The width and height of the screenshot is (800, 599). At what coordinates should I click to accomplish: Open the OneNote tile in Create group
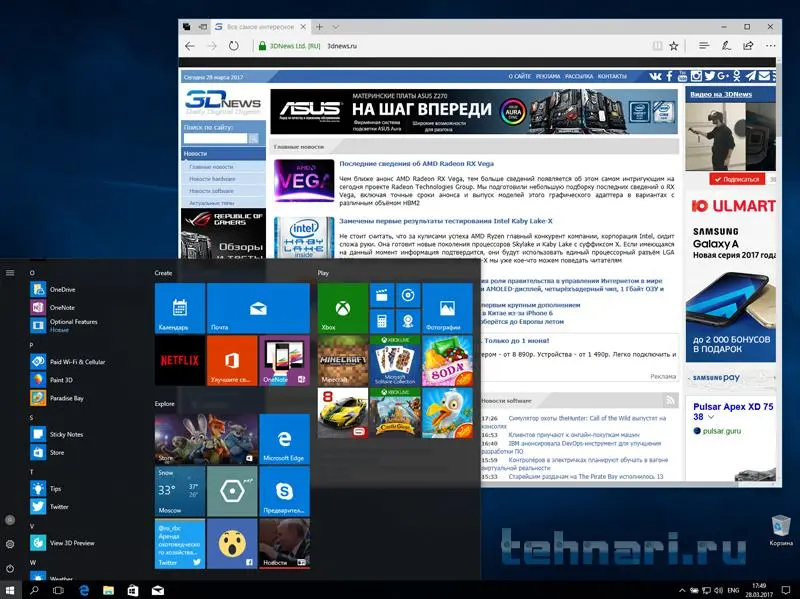coord(284,361)
